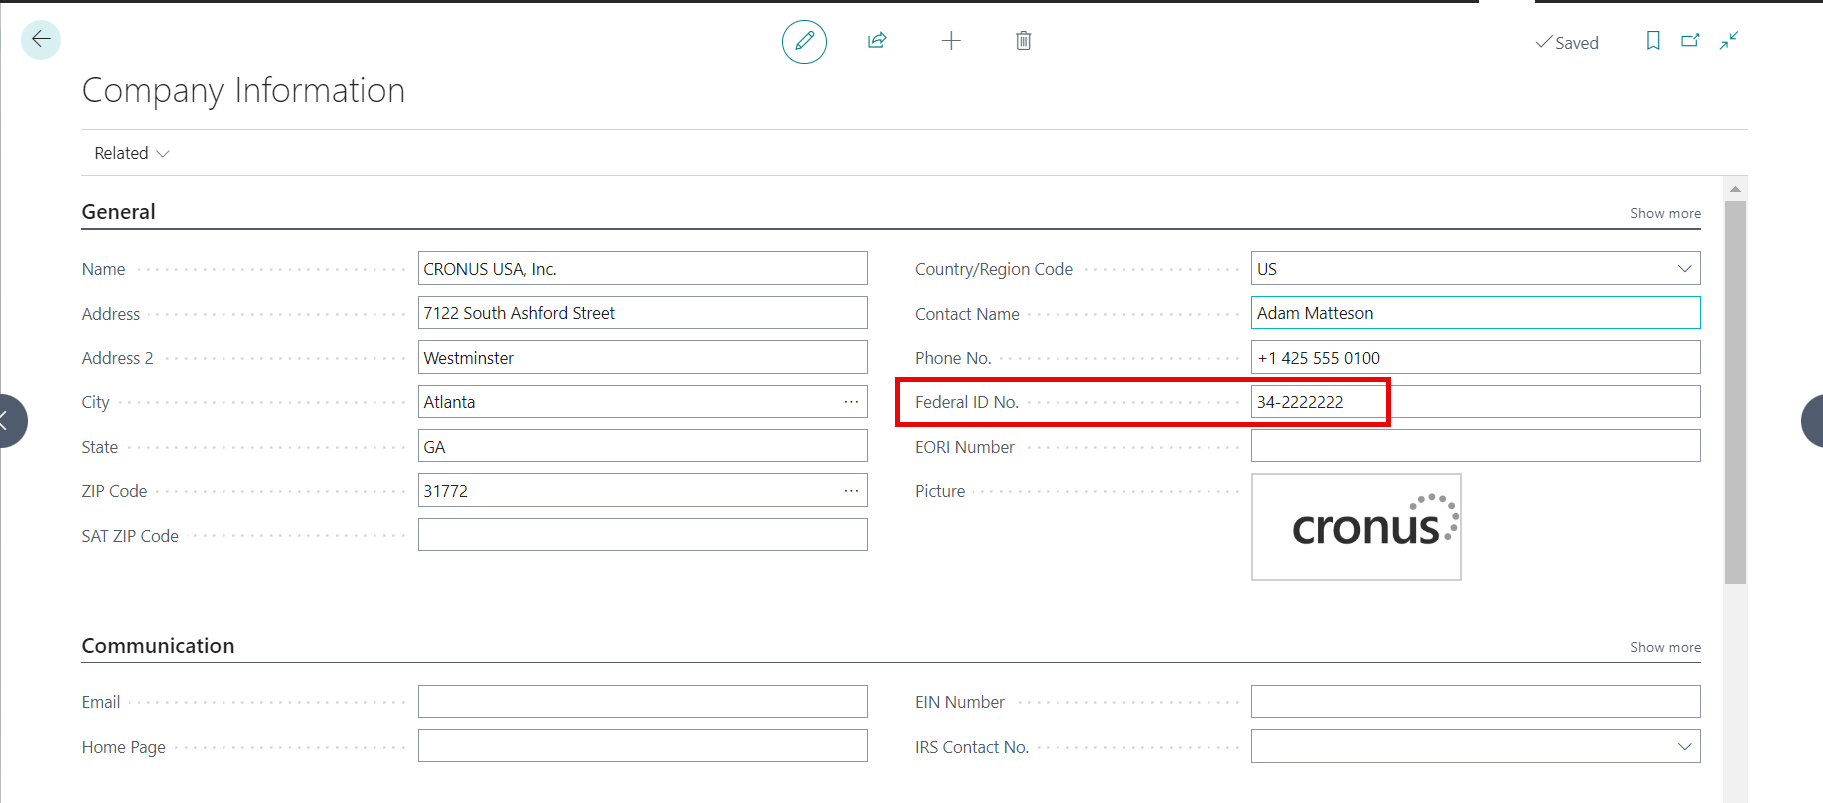Viewport: 1823px width, 803px height.
Task: Open page in new window icon
Action: point(1690,41)
